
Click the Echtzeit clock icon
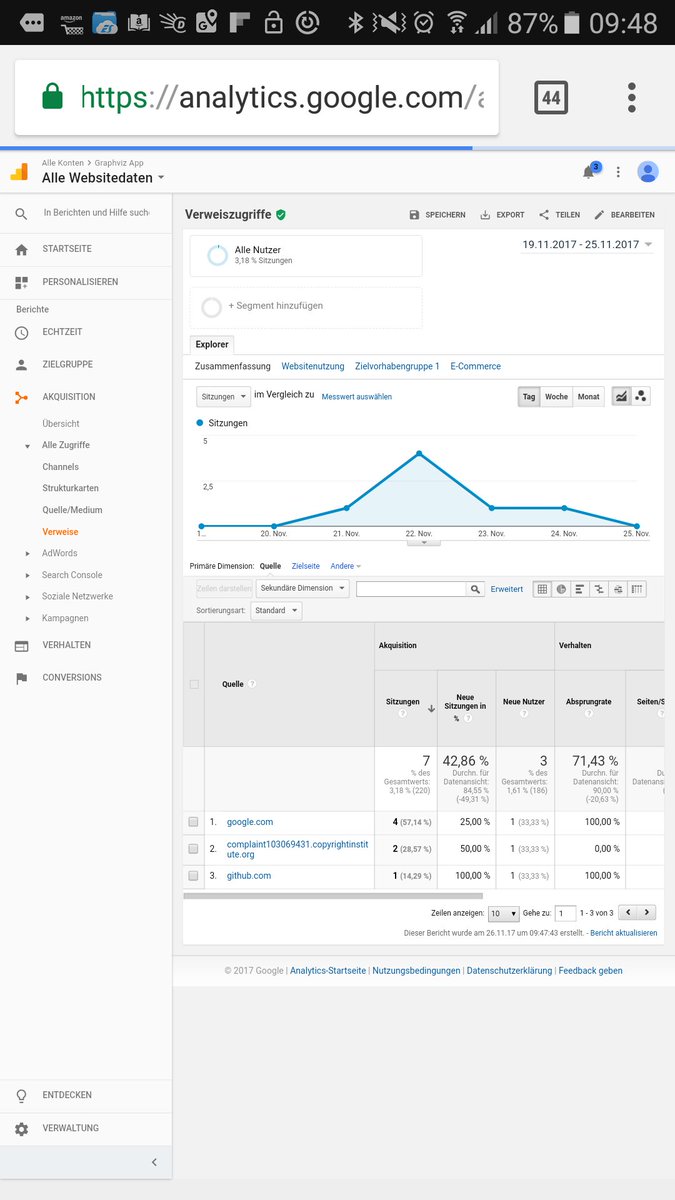(21, 332)
